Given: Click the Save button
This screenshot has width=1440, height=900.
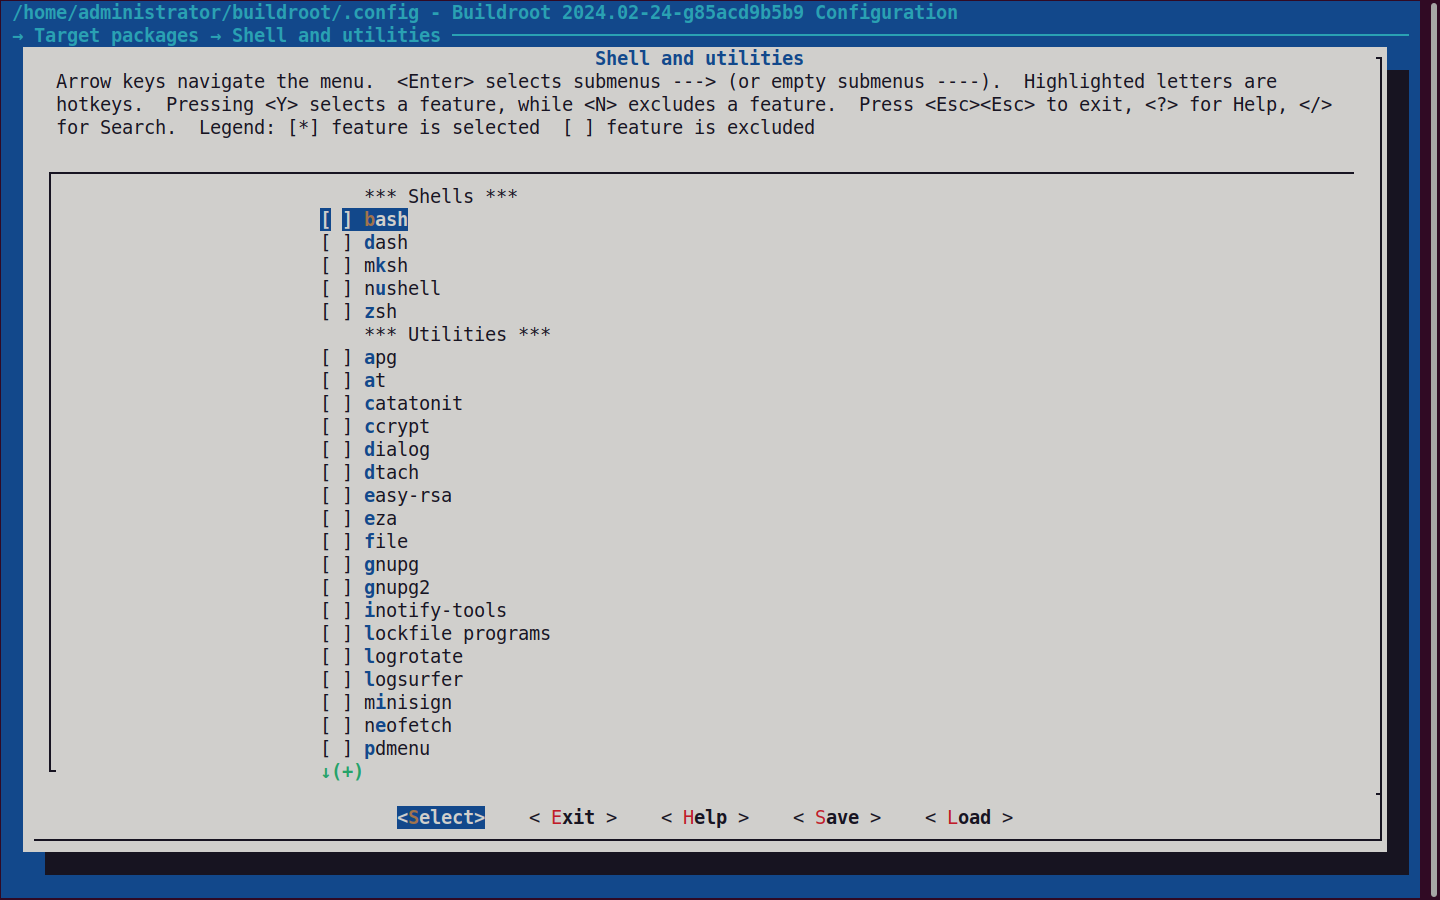Looking at the screenshot, I should point(837,818).
